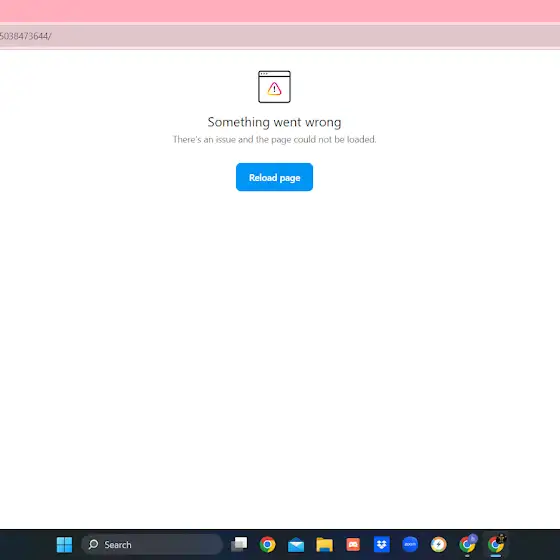
Task: Open the Windows Start menu
Action: pyautogui.click(x=64, y=545)
